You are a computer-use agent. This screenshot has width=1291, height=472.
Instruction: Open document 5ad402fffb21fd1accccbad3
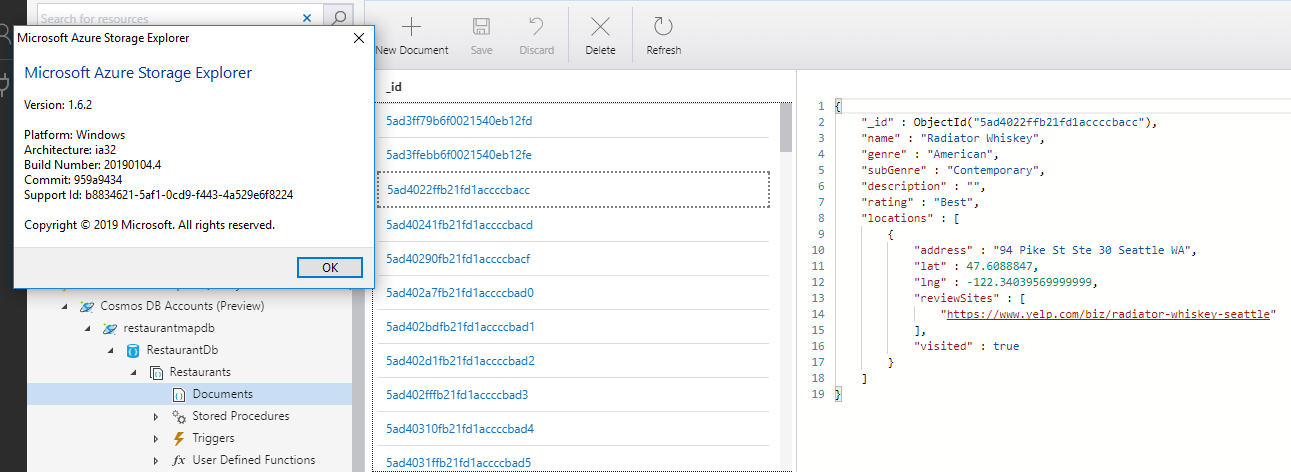coord(458,395)
